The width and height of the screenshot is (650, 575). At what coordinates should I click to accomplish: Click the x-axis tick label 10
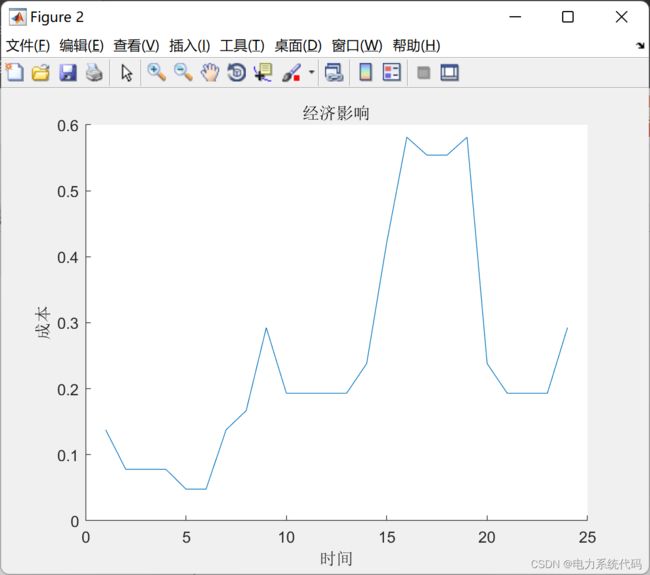pyautogui.click(x=286, y=537)
